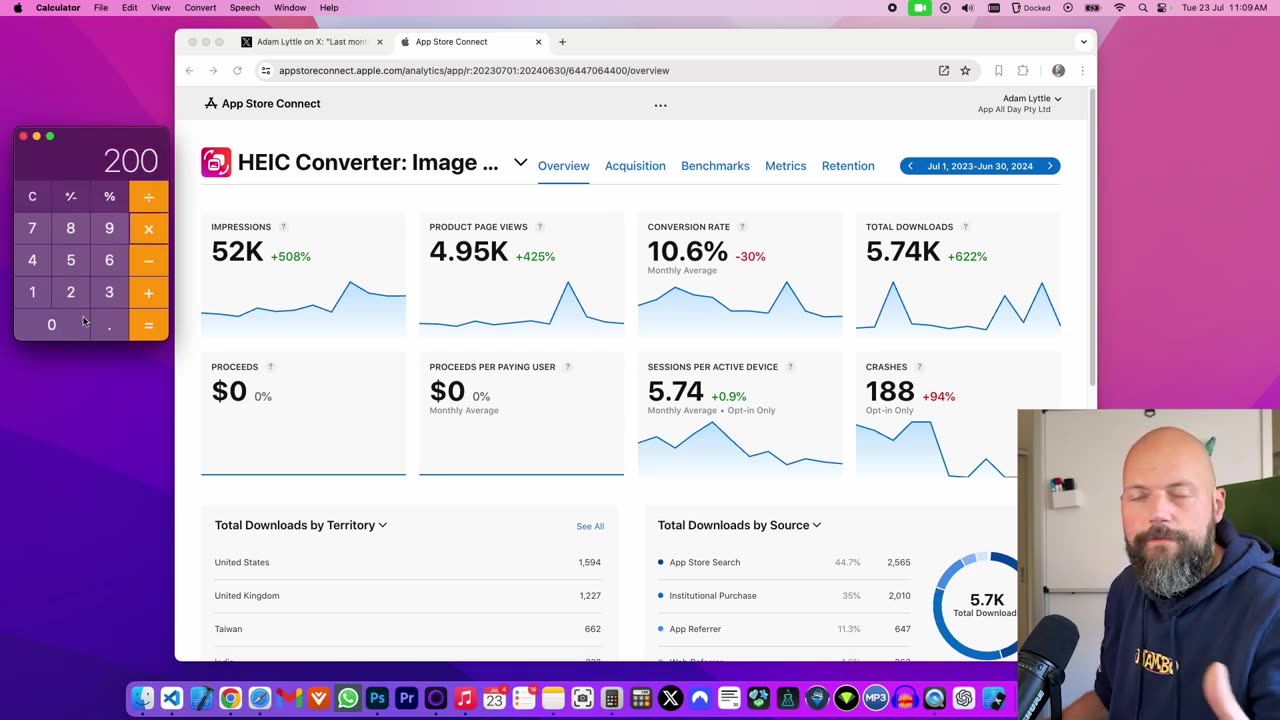Open App Store Connect ellipsis menu

pyautogui.click(x=660, y=104)
